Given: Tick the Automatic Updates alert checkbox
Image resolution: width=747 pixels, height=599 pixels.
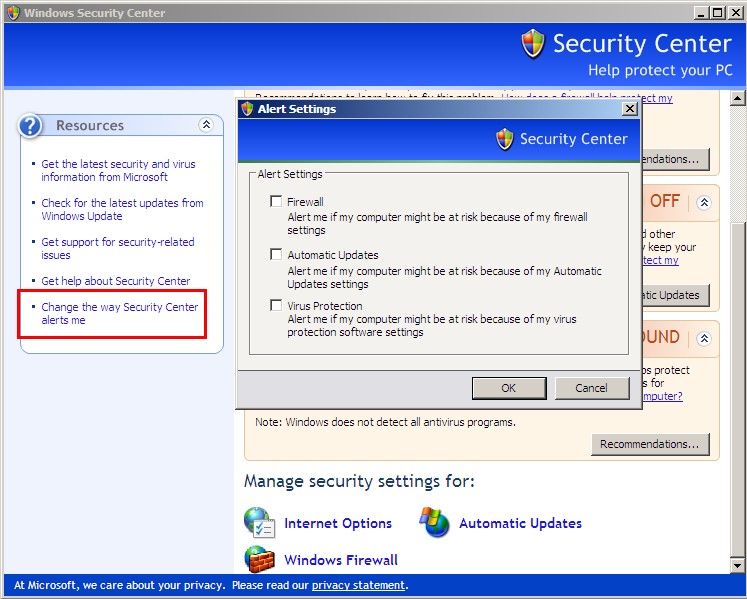Looking at the screenshot, I should (276, 254).
